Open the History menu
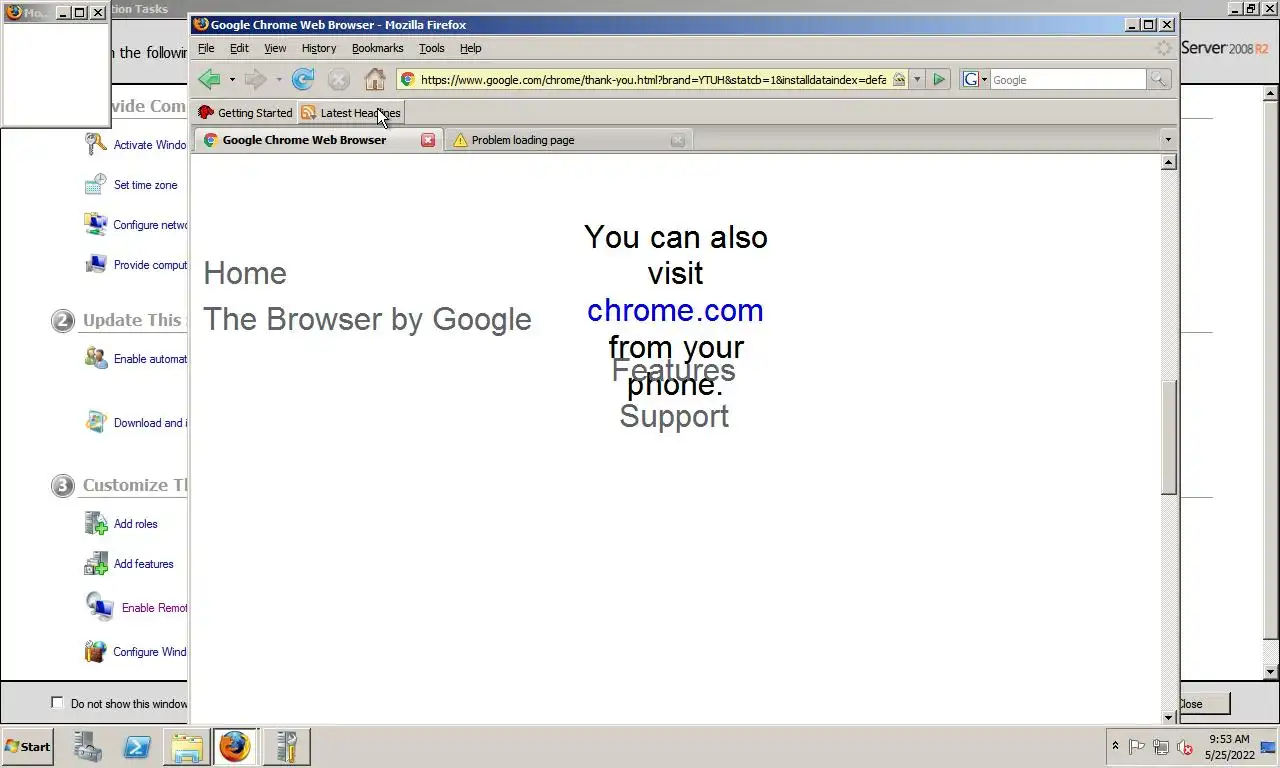 (319, 48)
